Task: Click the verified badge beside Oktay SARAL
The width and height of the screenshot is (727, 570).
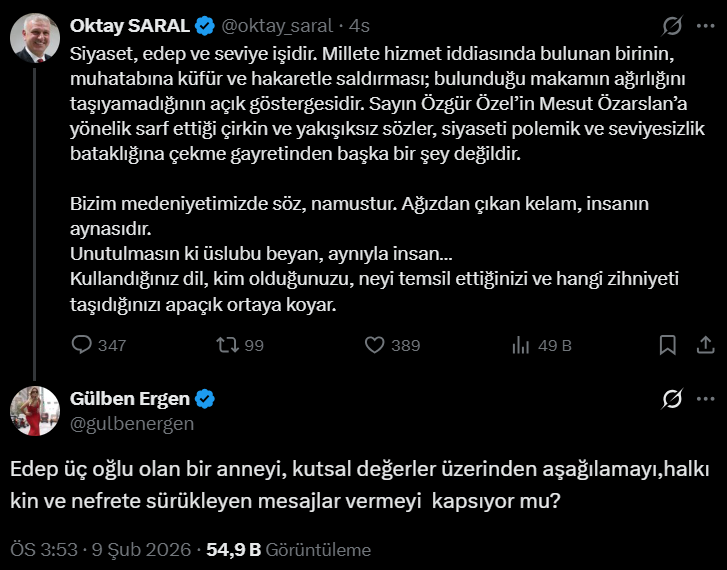Action: 203,25
